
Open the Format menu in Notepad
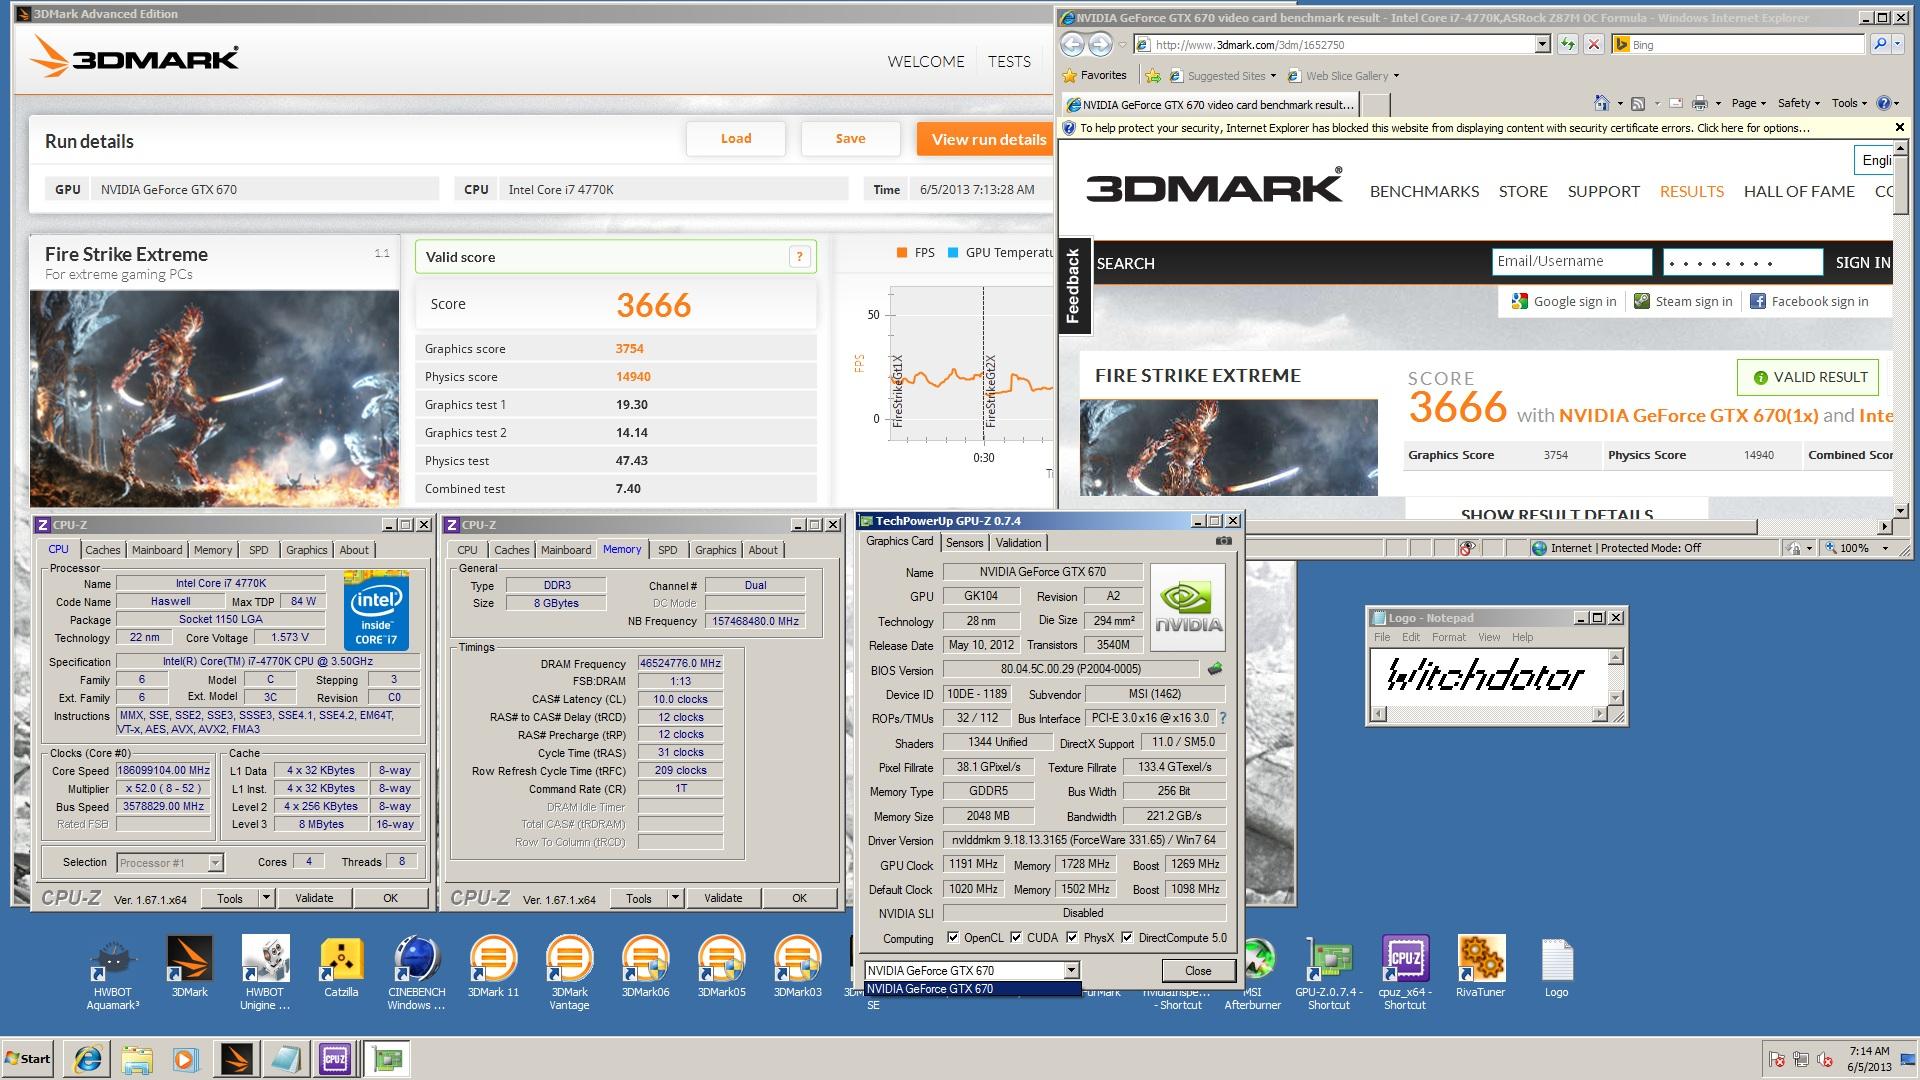[1448, 637]
